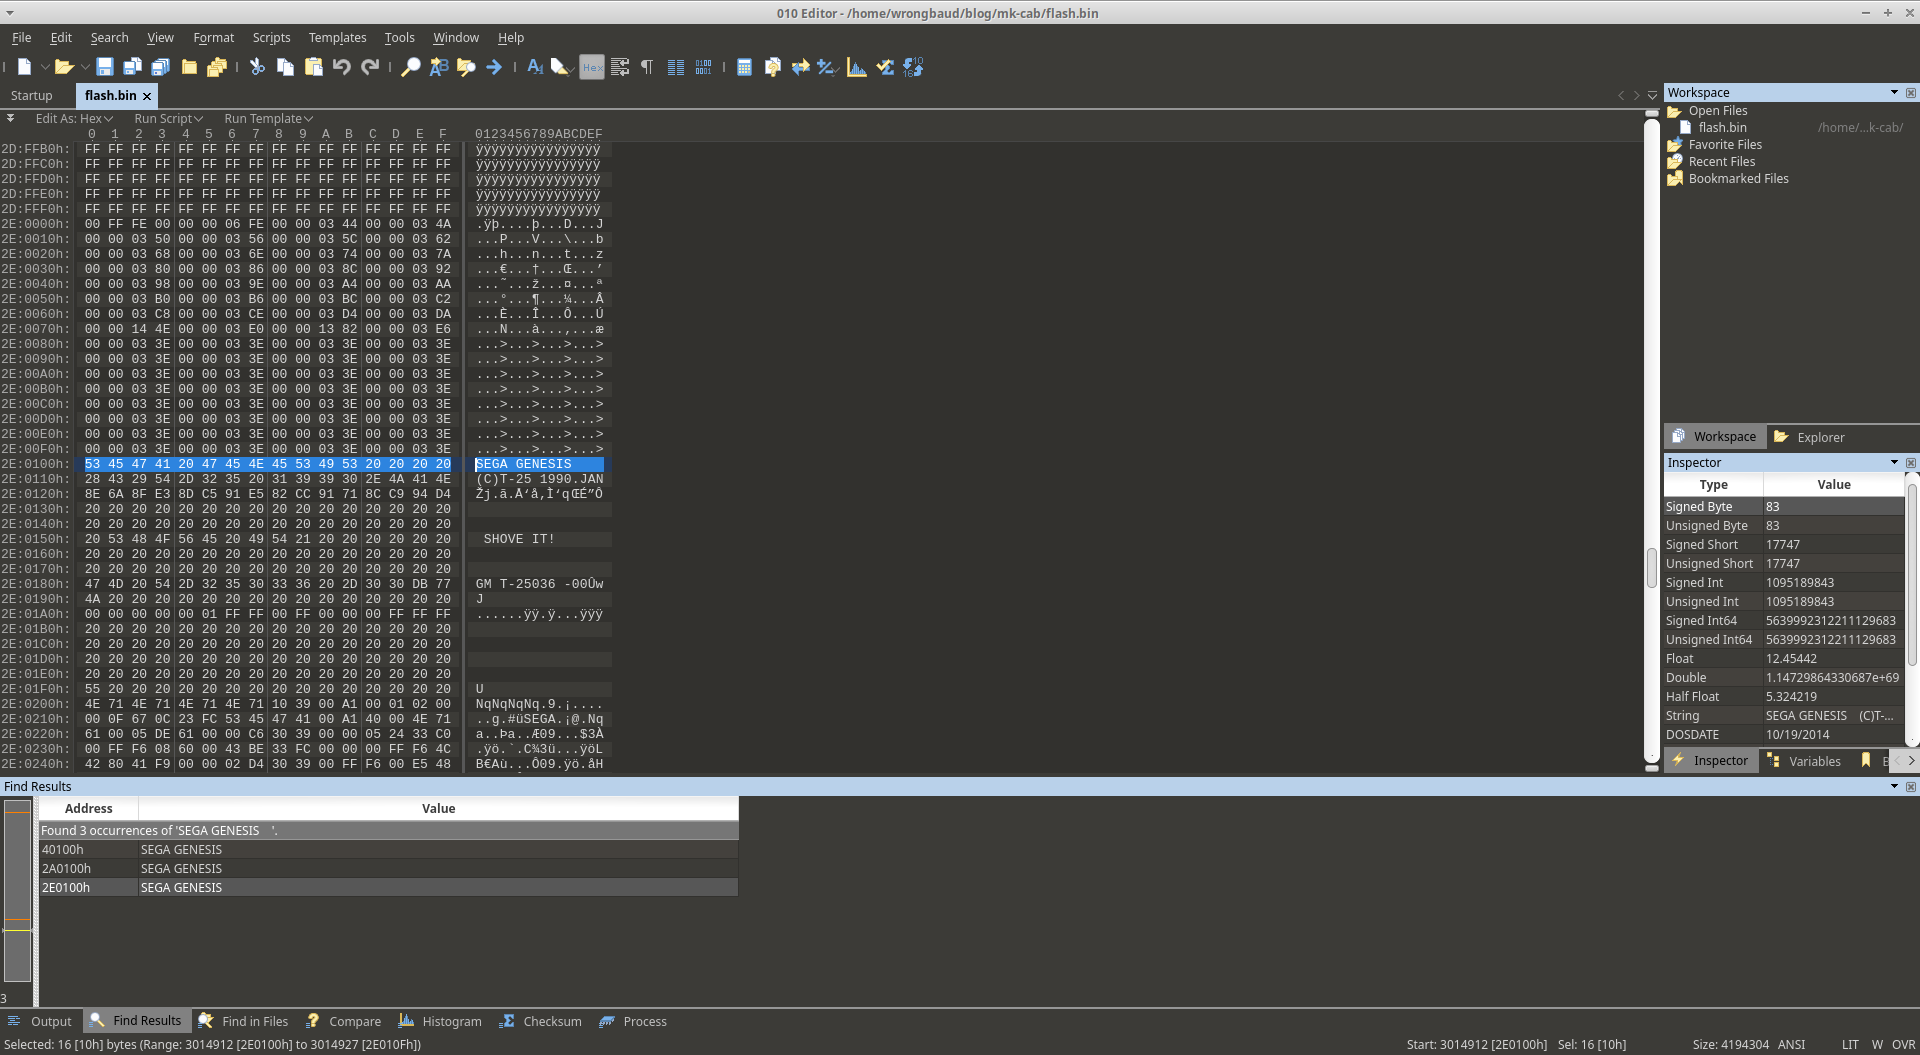Open the Calculator toolbar icon

pyautogui.click(x=744, y=67)
